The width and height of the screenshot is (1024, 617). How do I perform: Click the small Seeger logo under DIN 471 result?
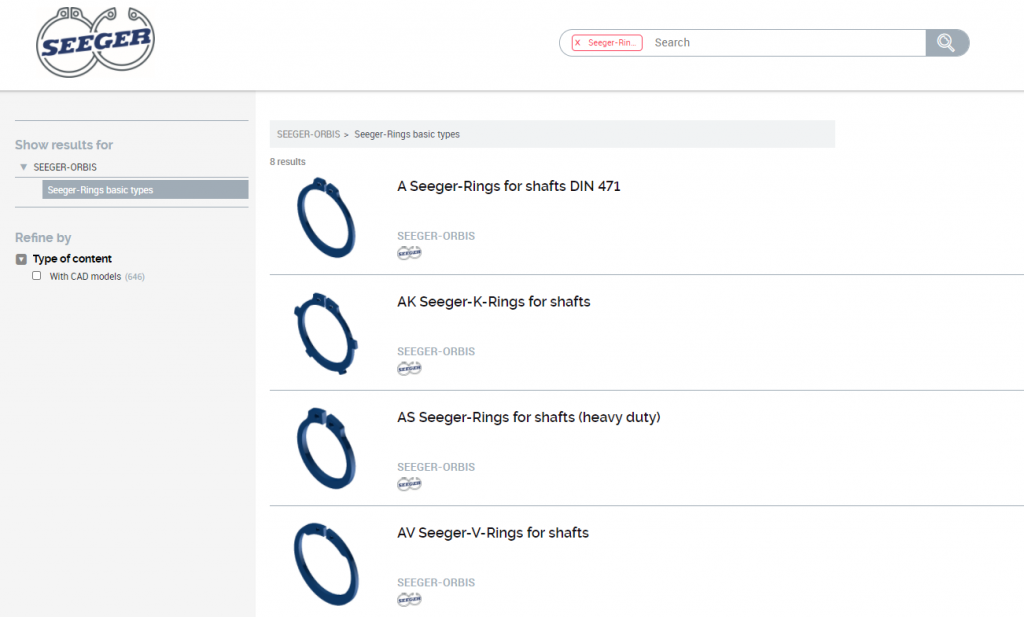[x=409, y=253]
